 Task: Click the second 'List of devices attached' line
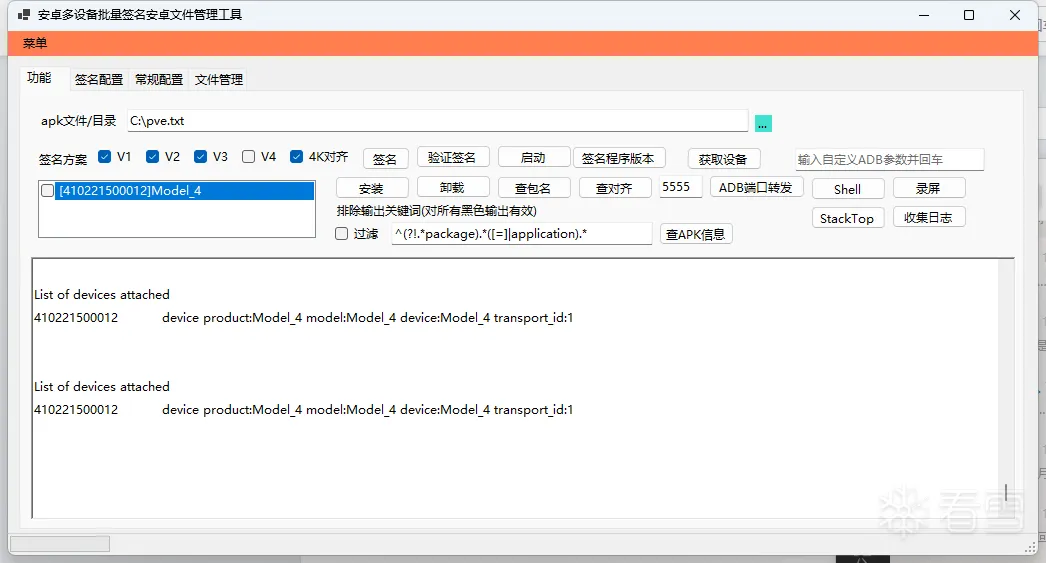pyautogui.click(x=102, y=387)
